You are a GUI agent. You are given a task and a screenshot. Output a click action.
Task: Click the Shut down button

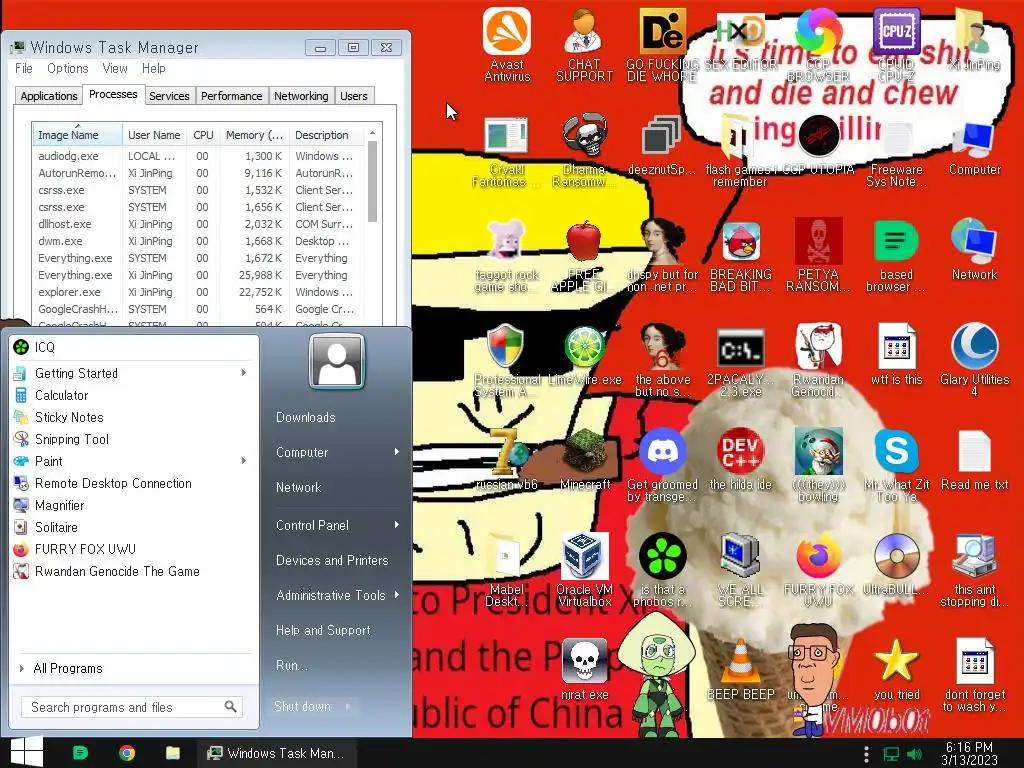[303, 706]
